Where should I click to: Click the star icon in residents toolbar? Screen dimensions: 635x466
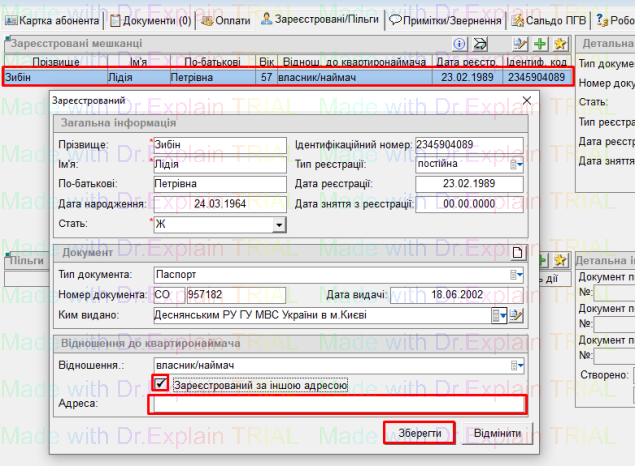(560, 44)
